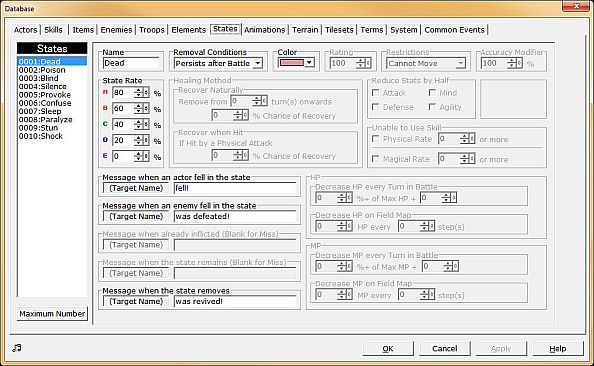Open the System tab
This screenshot has height=366, width=594.
point(403,30)
